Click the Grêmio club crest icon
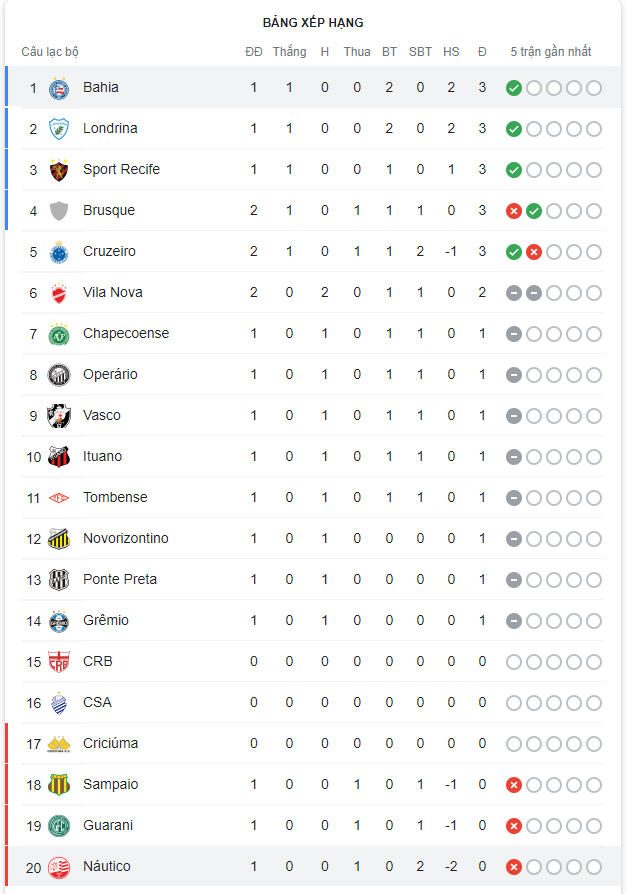Viewport: 627px width, 894px height. tap(59, 621)
